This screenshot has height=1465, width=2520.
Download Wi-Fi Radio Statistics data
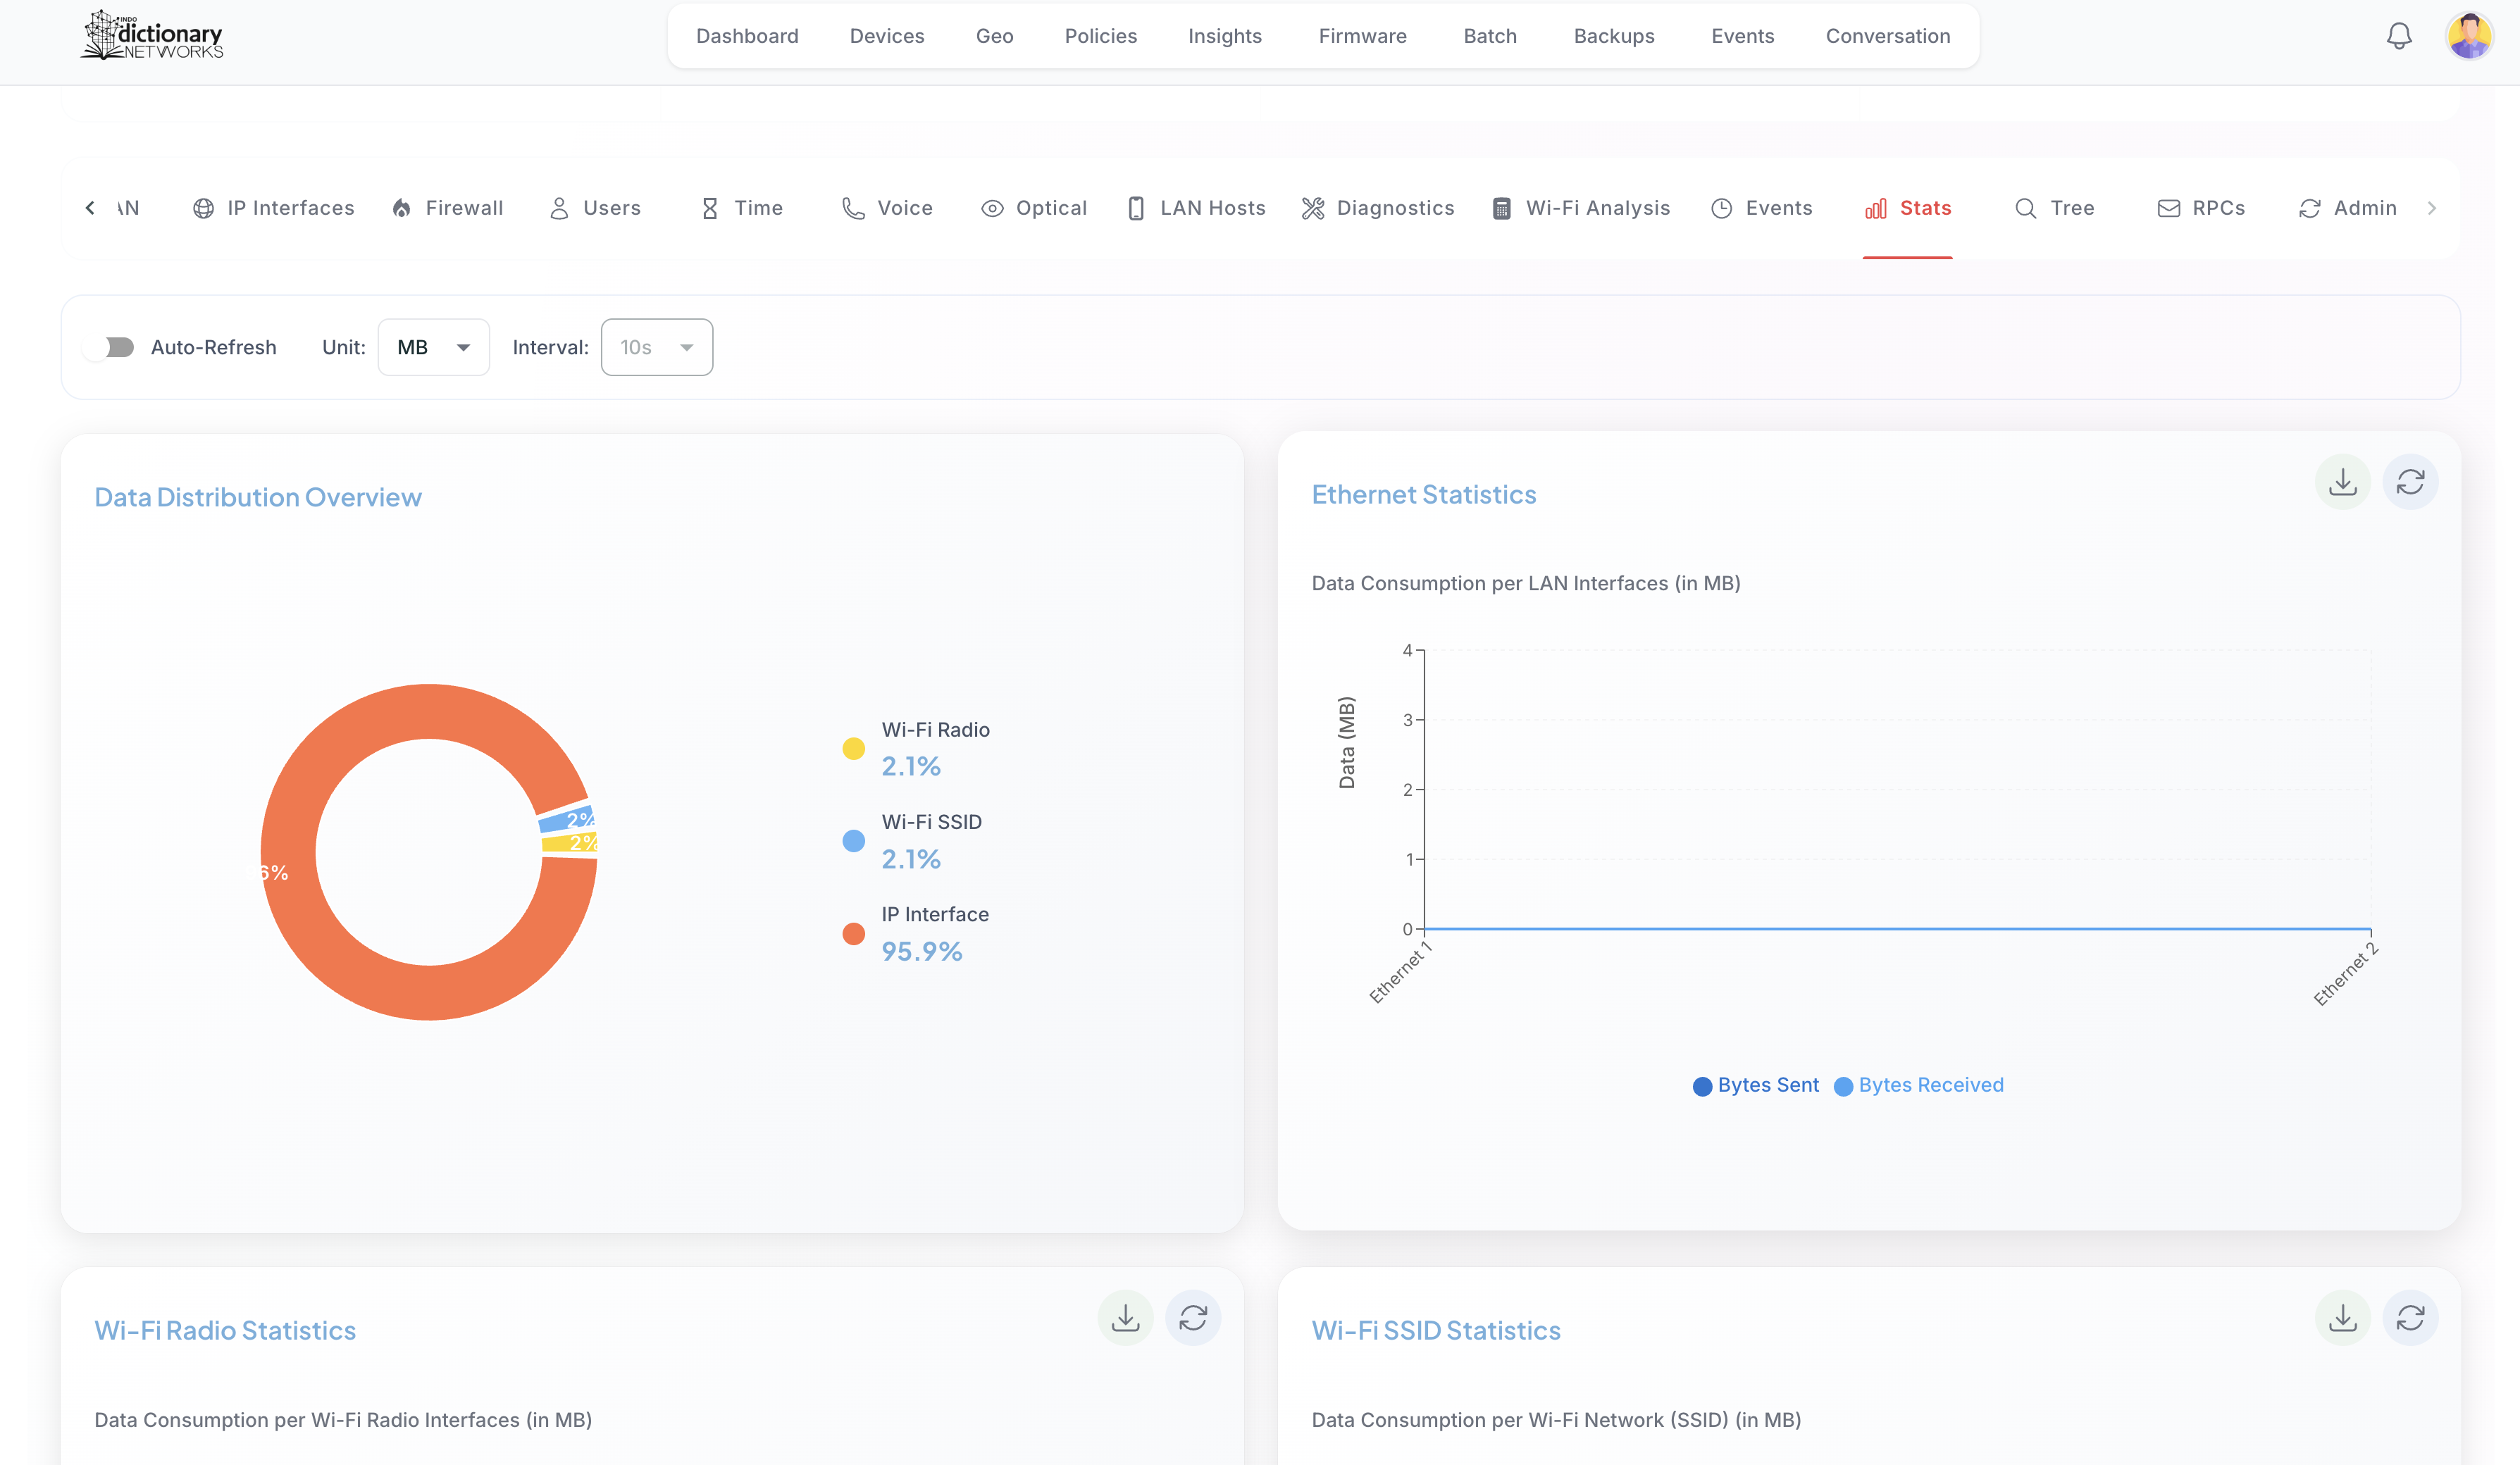(x=1125, y=1318)
